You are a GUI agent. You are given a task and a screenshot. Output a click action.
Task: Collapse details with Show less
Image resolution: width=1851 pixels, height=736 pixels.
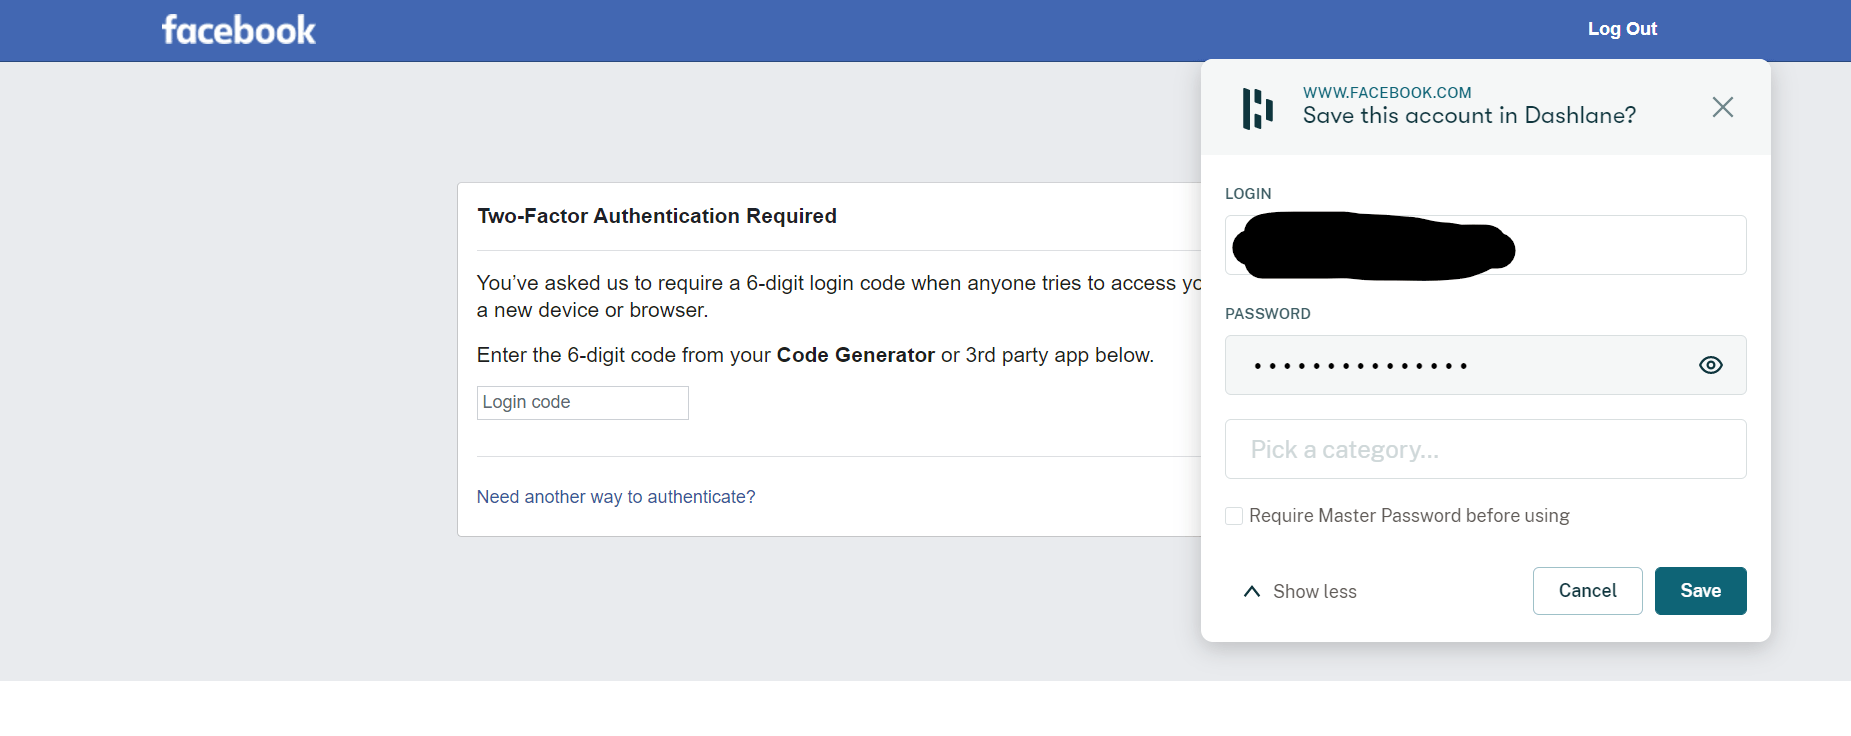pyautogui.click(x=1314, y=591)
